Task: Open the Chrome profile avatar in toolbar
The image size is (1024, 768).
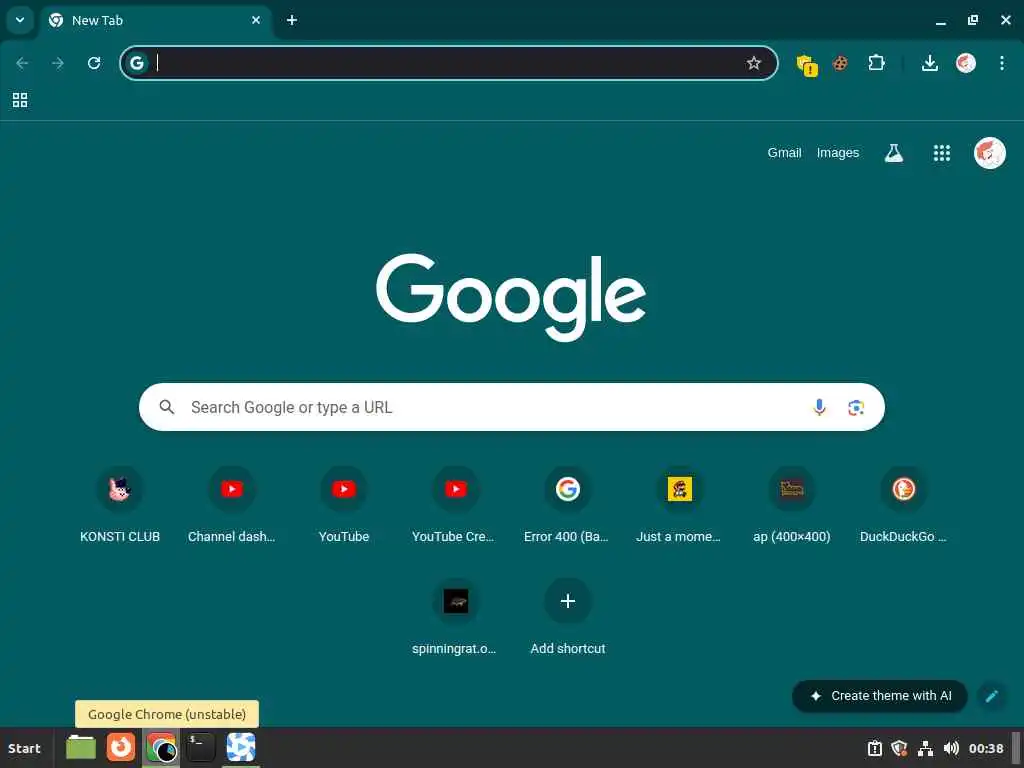Action: click(966, 63)
